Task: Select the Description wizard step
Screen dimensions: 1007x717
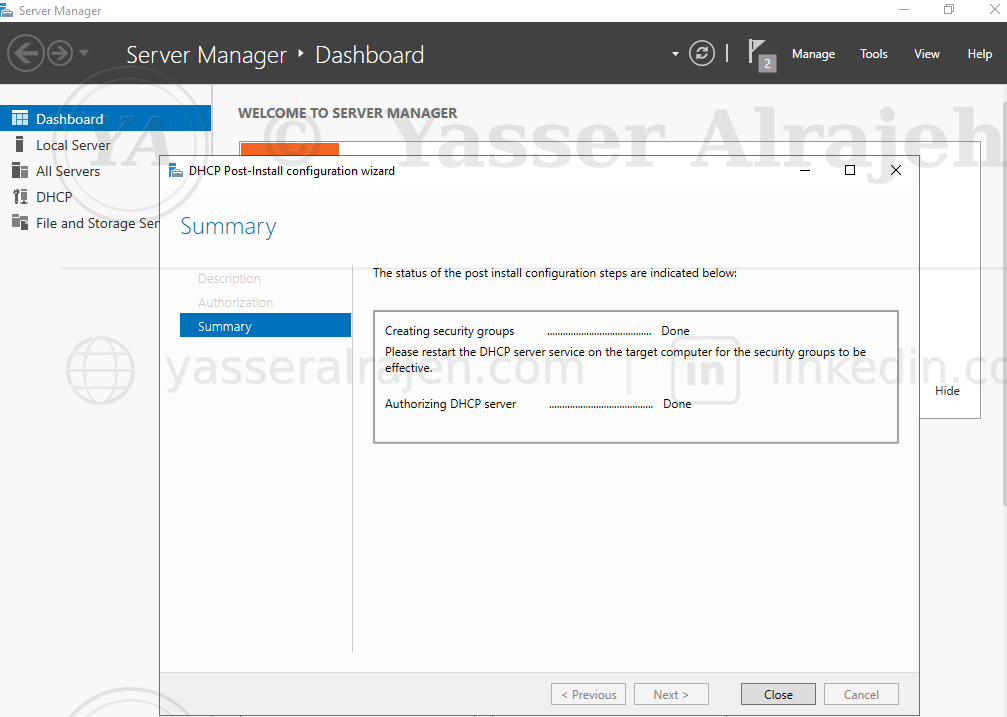Action: coord(229,279)
